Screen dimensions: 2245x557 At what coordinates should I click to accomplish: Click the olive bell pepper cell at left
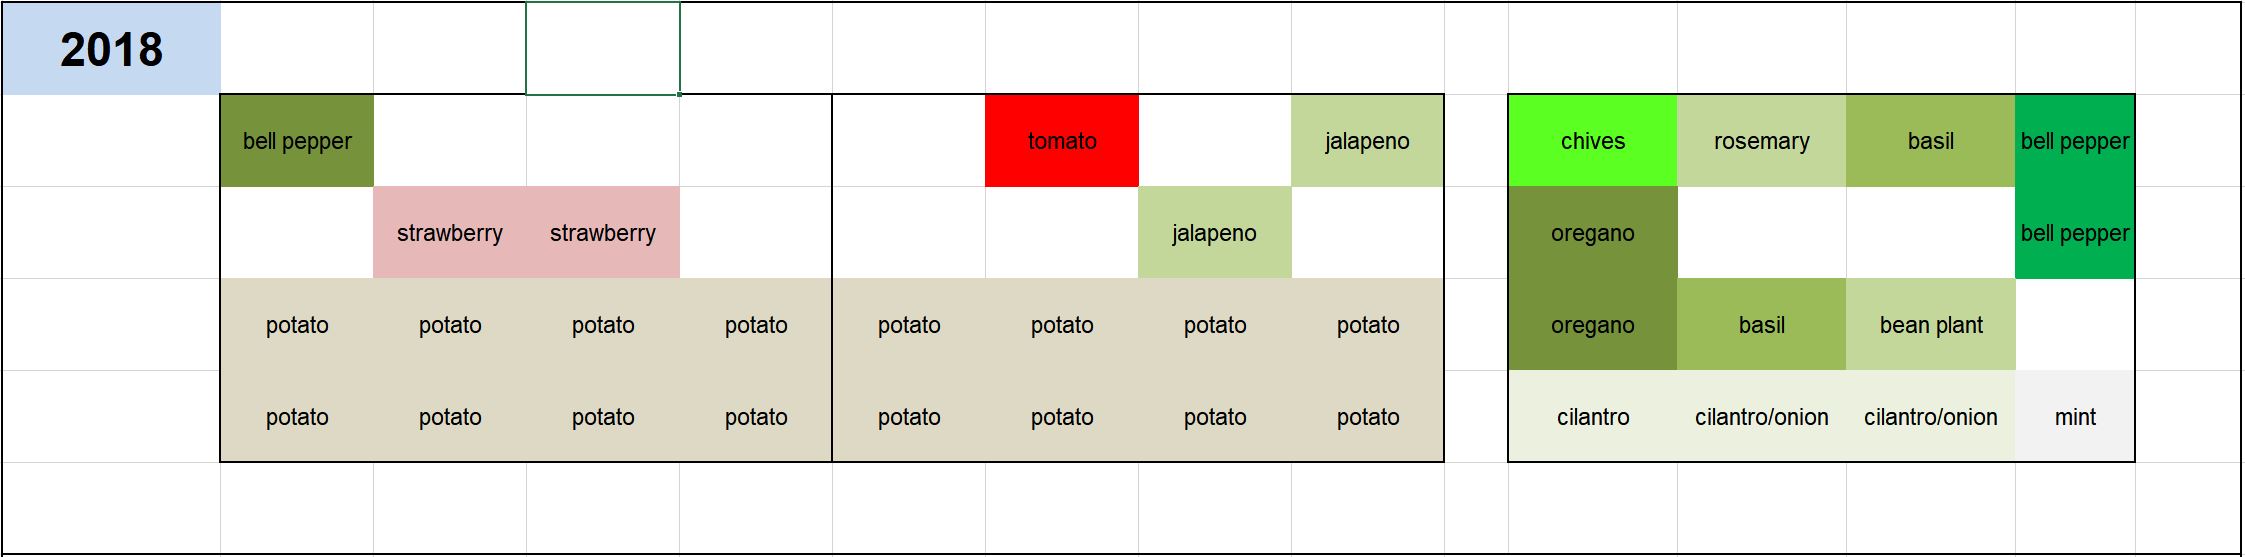point(297,141)
